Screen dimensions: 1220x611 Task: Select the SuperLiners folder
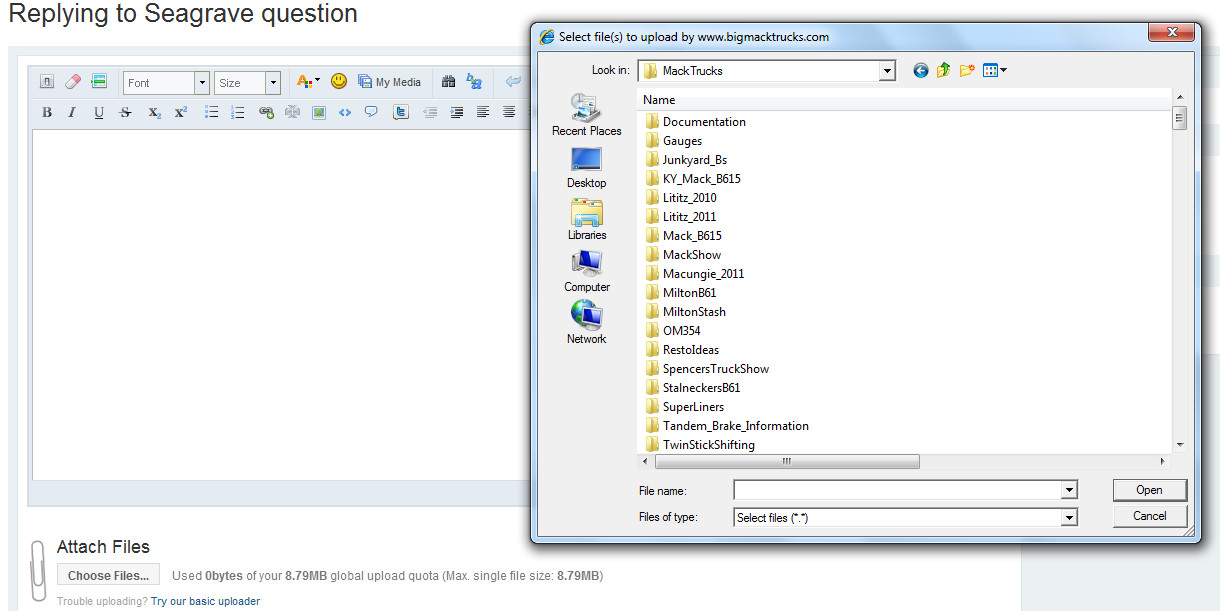(684, 407)
